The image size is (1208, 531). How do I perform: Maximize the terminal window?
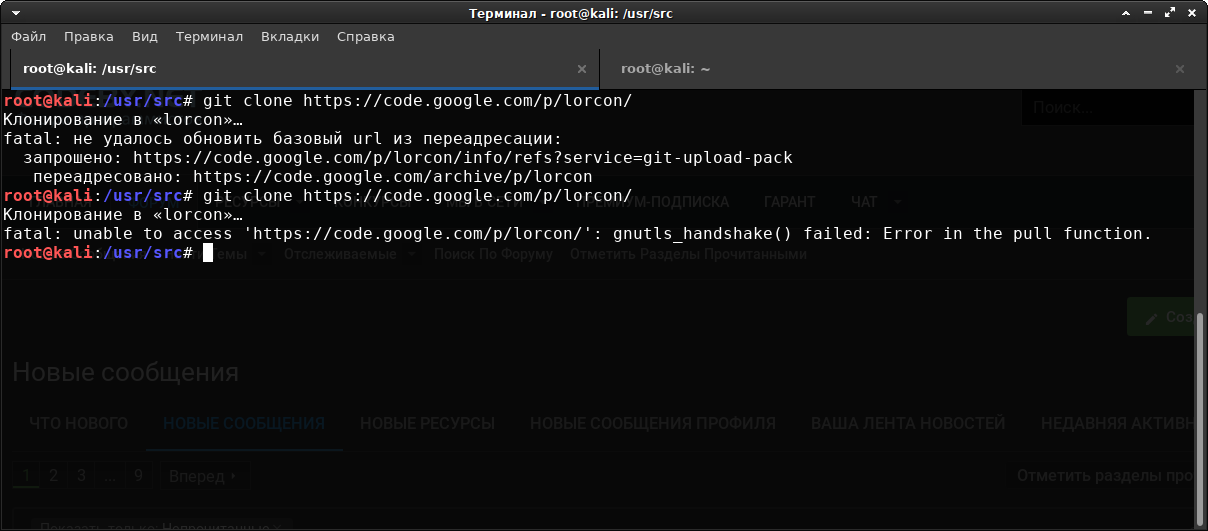(x=1172, y=13)
